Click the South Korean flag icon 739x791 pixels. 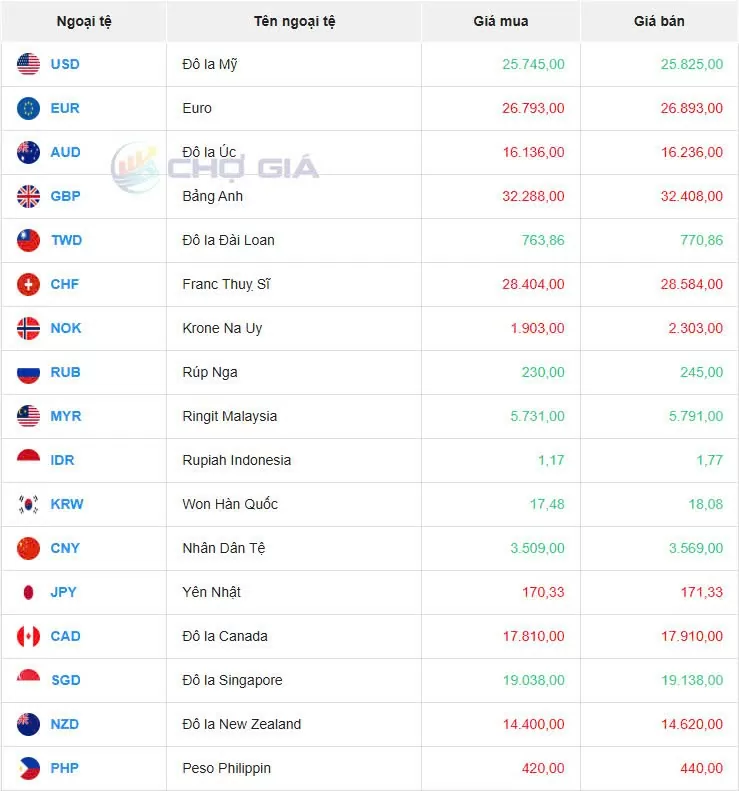tap(28, 504)
